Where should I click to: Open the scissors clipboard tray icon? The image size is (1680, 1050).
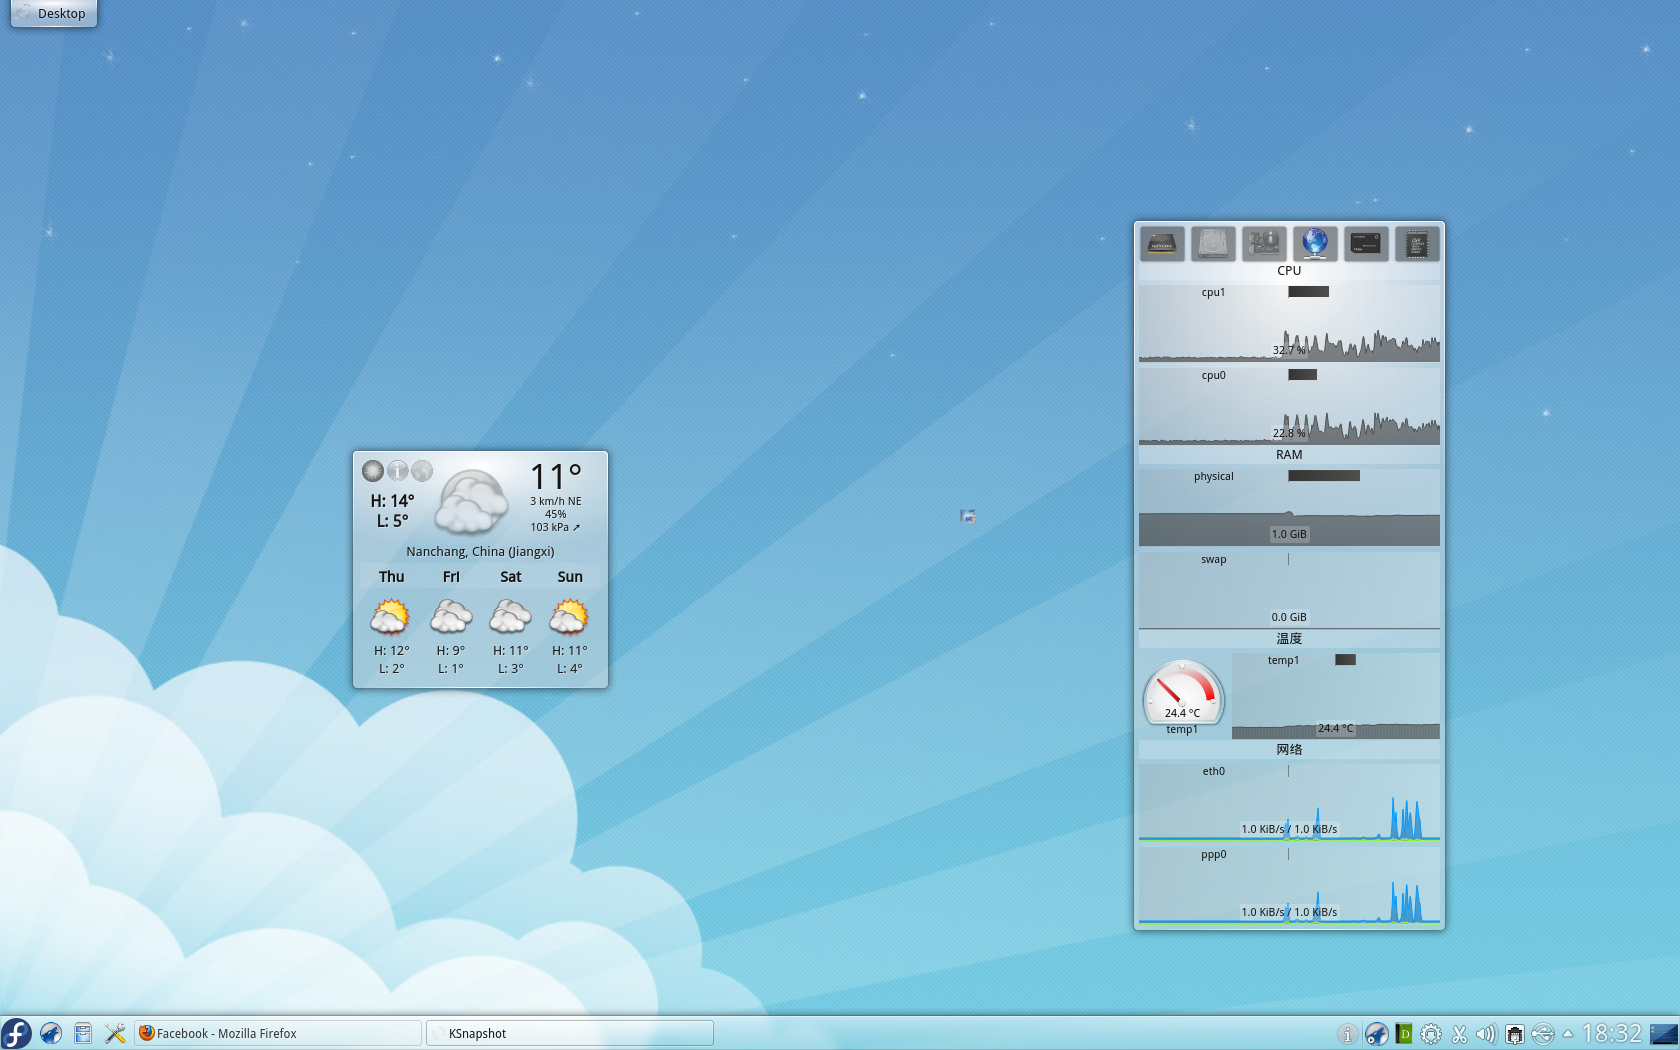click(x=1459, y=1034)
